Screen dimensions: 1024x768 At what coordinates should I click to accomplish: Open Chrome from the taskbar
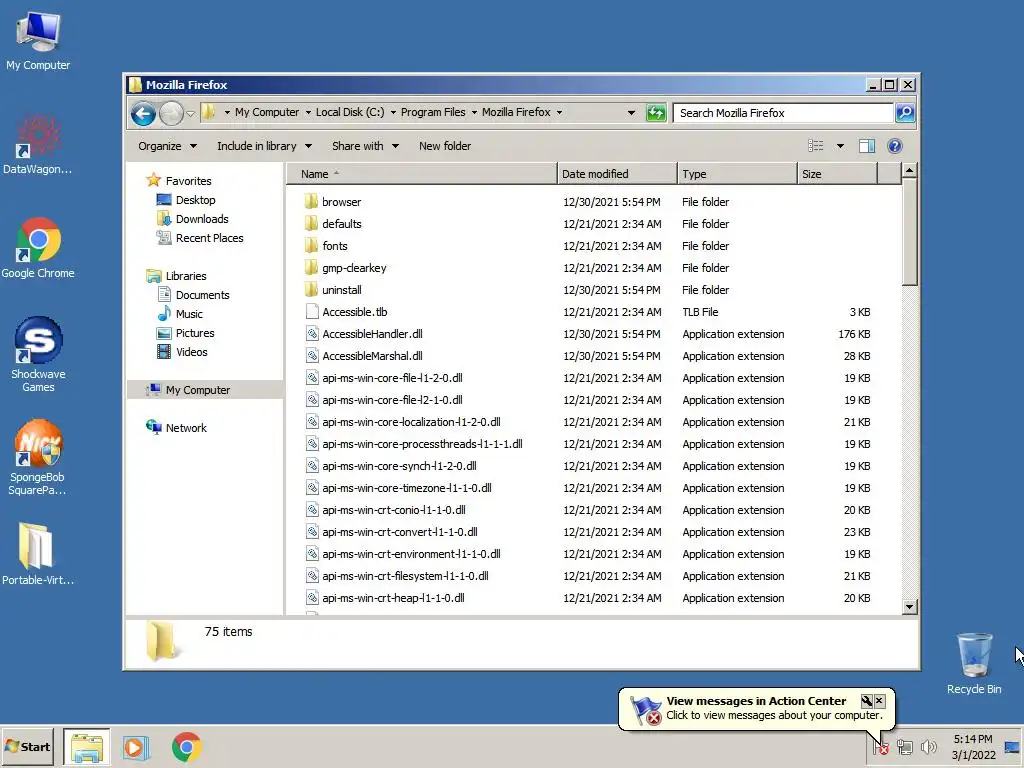click(187, 747)
